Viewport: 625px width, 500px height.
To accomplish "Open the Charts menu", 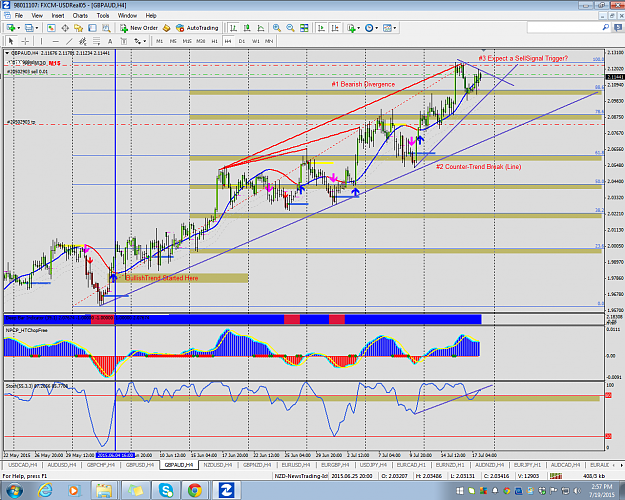I will coord(80,16).
